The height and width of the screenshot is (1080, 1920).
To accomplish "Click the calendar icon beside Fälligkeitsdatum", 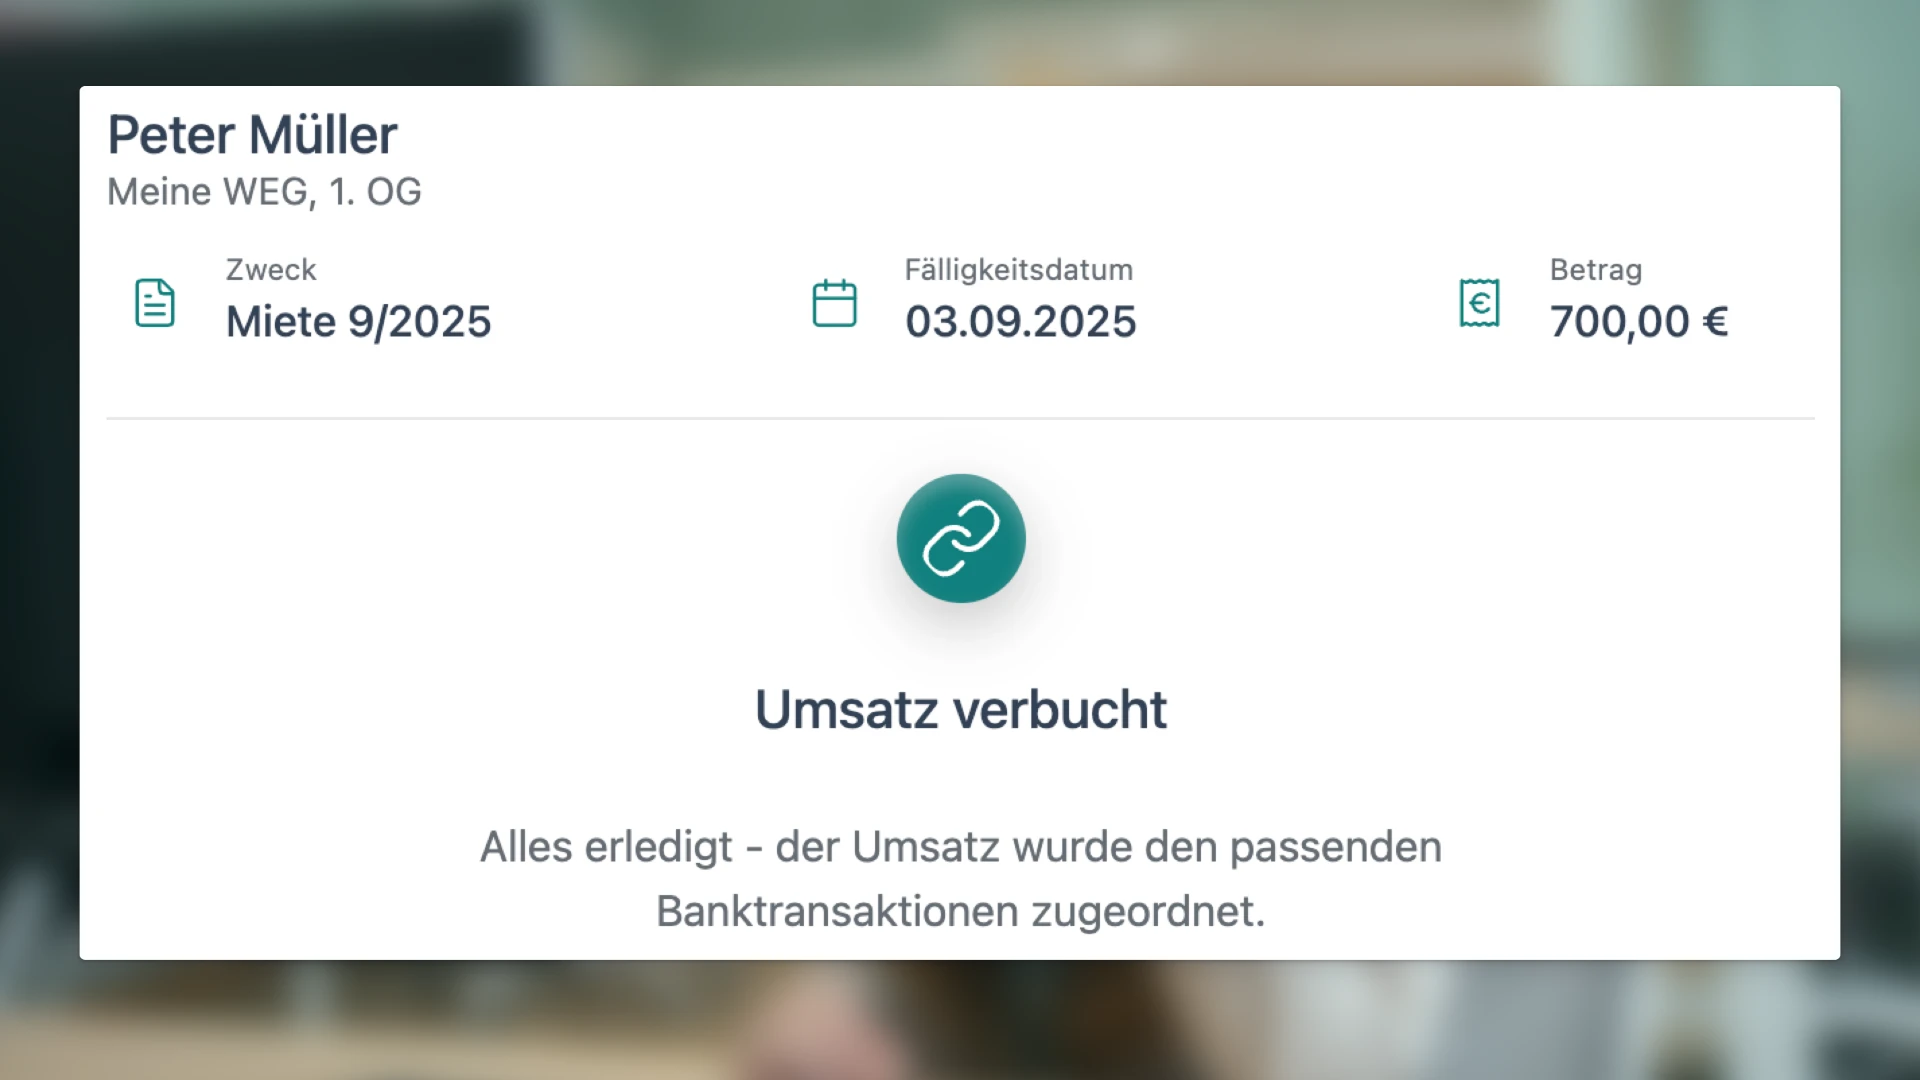I will (x=834, y=303).
